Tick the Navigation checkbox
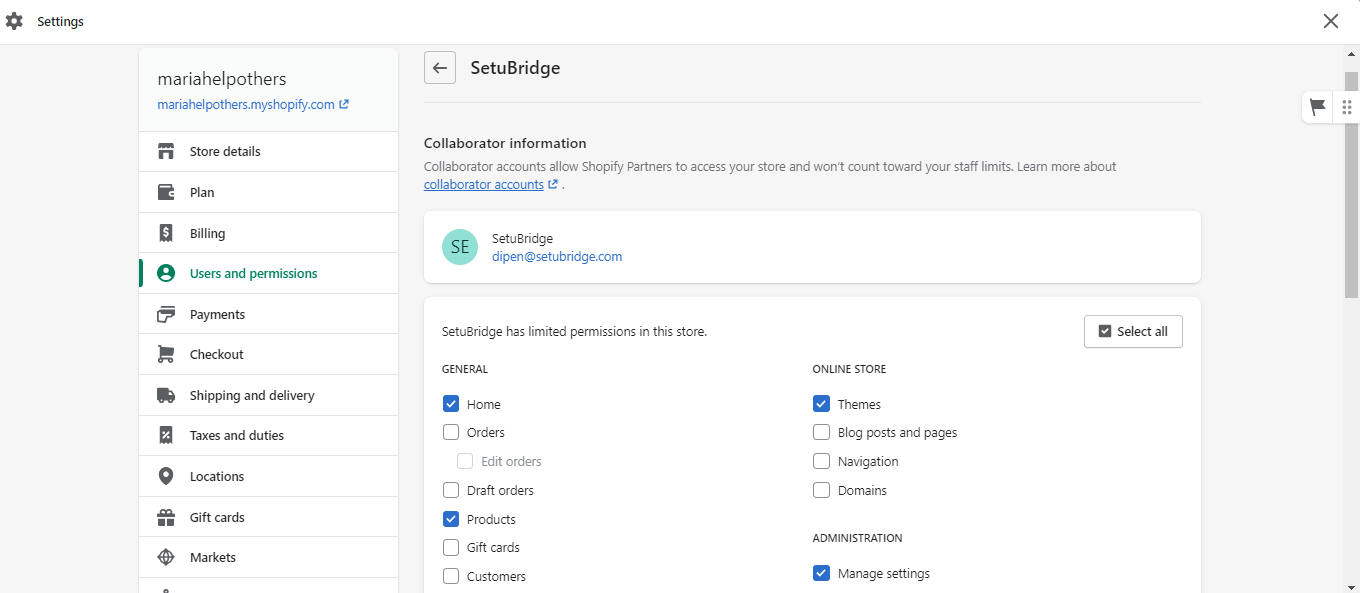The image size is (1360, 593). click(821, 462)
